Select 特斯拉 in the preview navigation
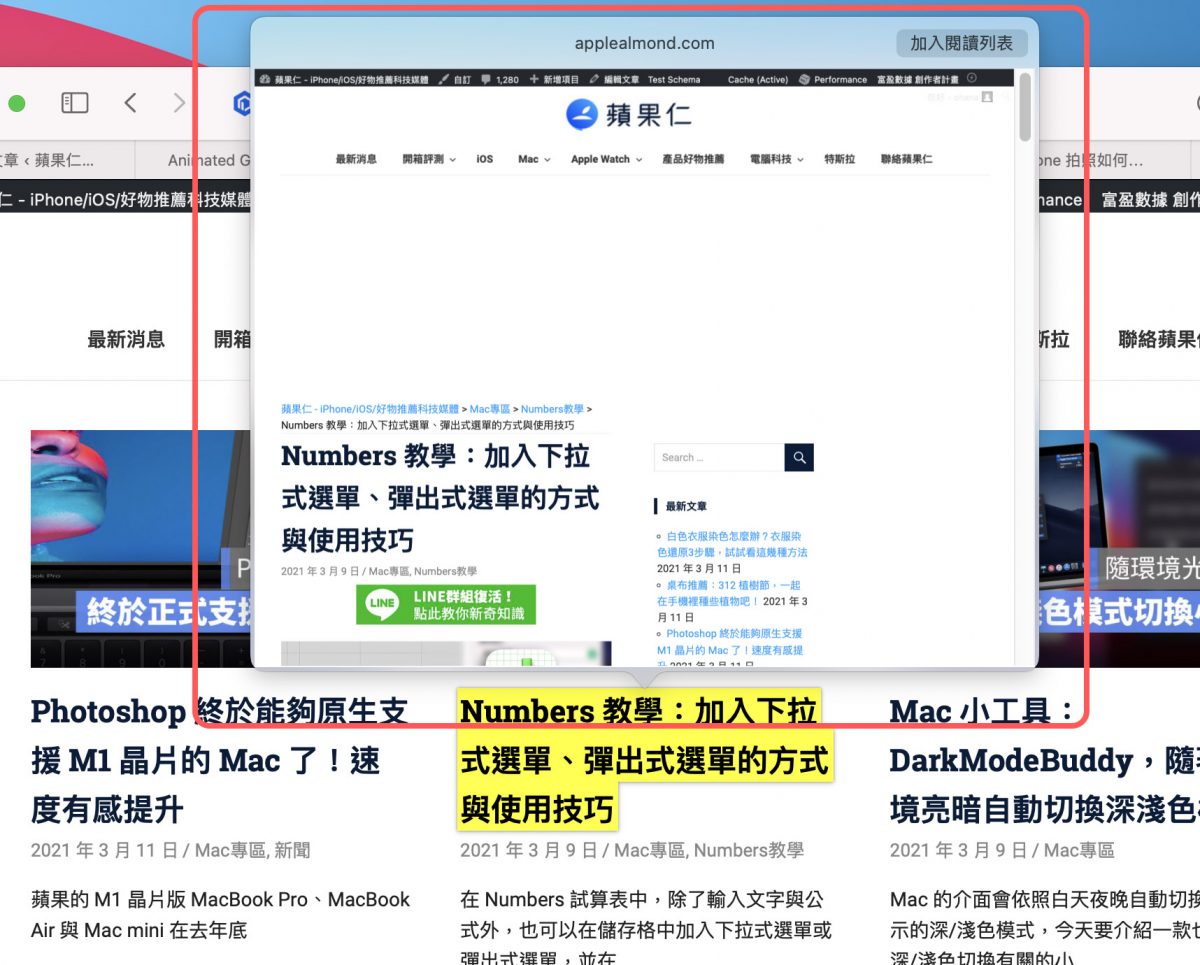Image resolution: width=1200 pixels, height=965 pixels. [840, 159]
